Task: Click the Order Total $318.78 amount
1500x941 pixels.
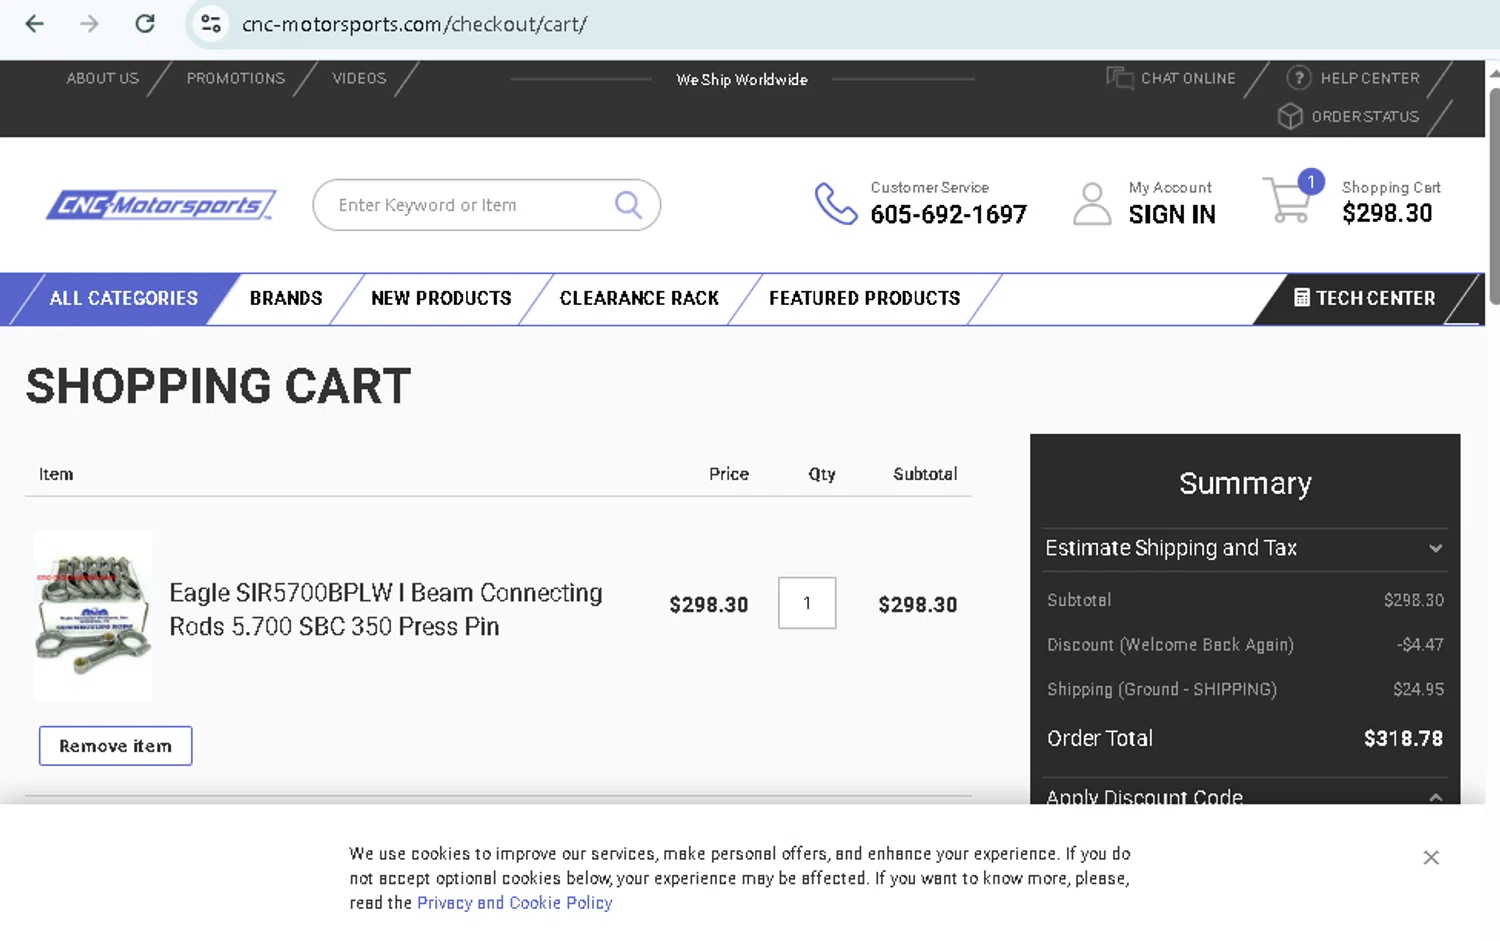Action: click(1403, 738)
